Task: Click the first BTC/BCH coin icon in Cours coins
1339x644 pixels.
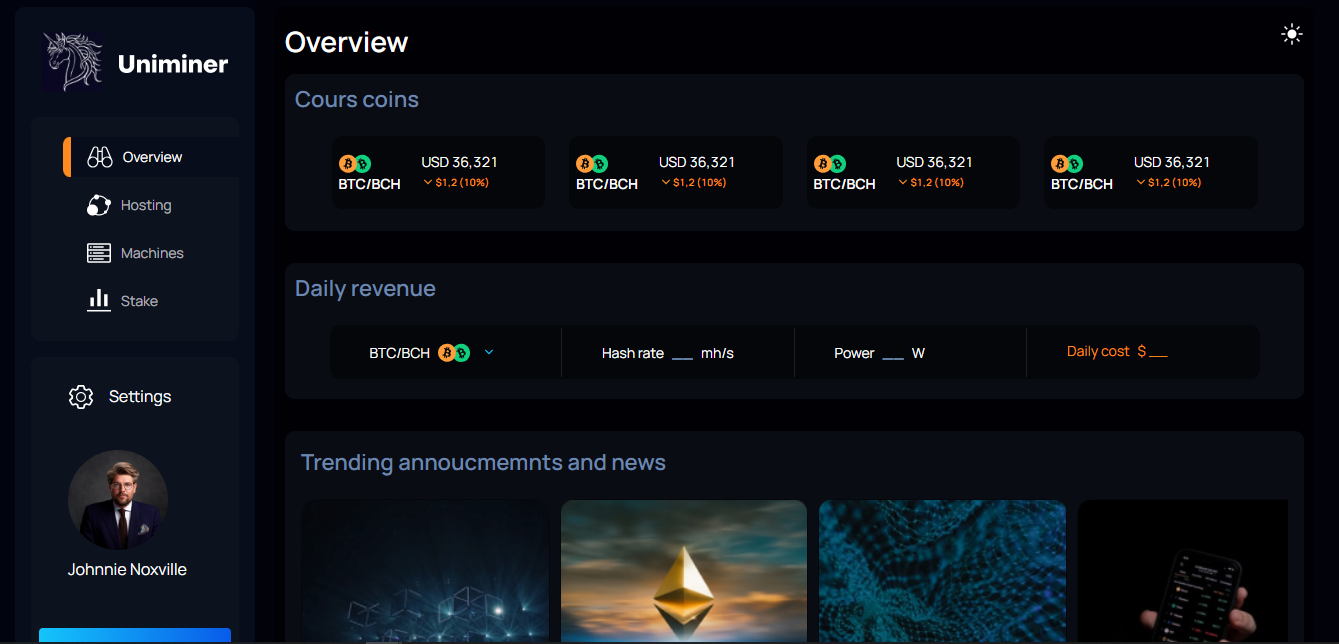Action: pyautogui.click(x=355, y=164)
